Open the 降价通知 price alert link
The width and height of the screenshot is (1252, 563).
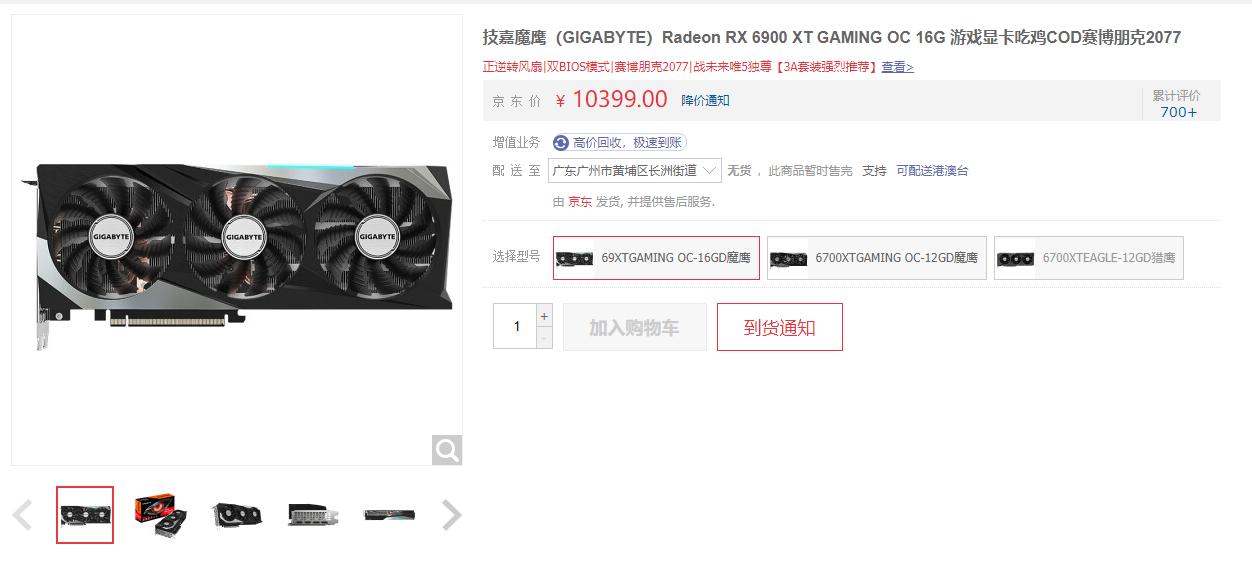[x=706, y=100]
